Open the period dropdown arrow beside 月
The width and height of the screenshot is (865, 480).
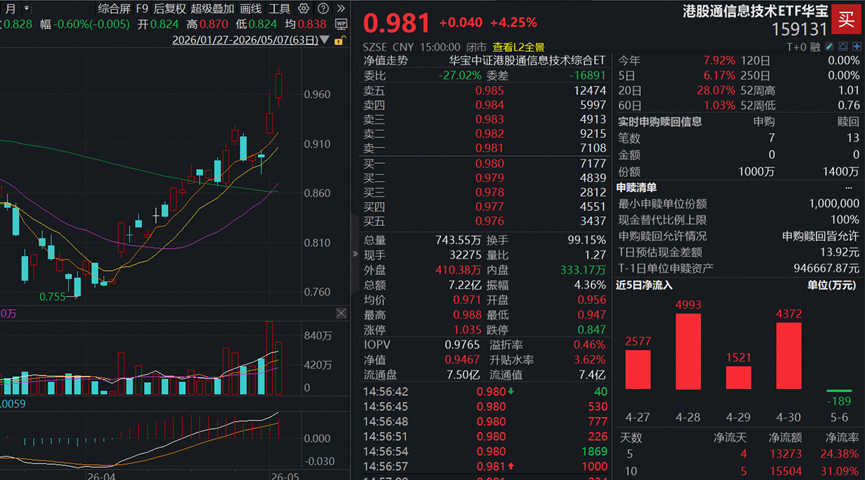pos(26,8)
